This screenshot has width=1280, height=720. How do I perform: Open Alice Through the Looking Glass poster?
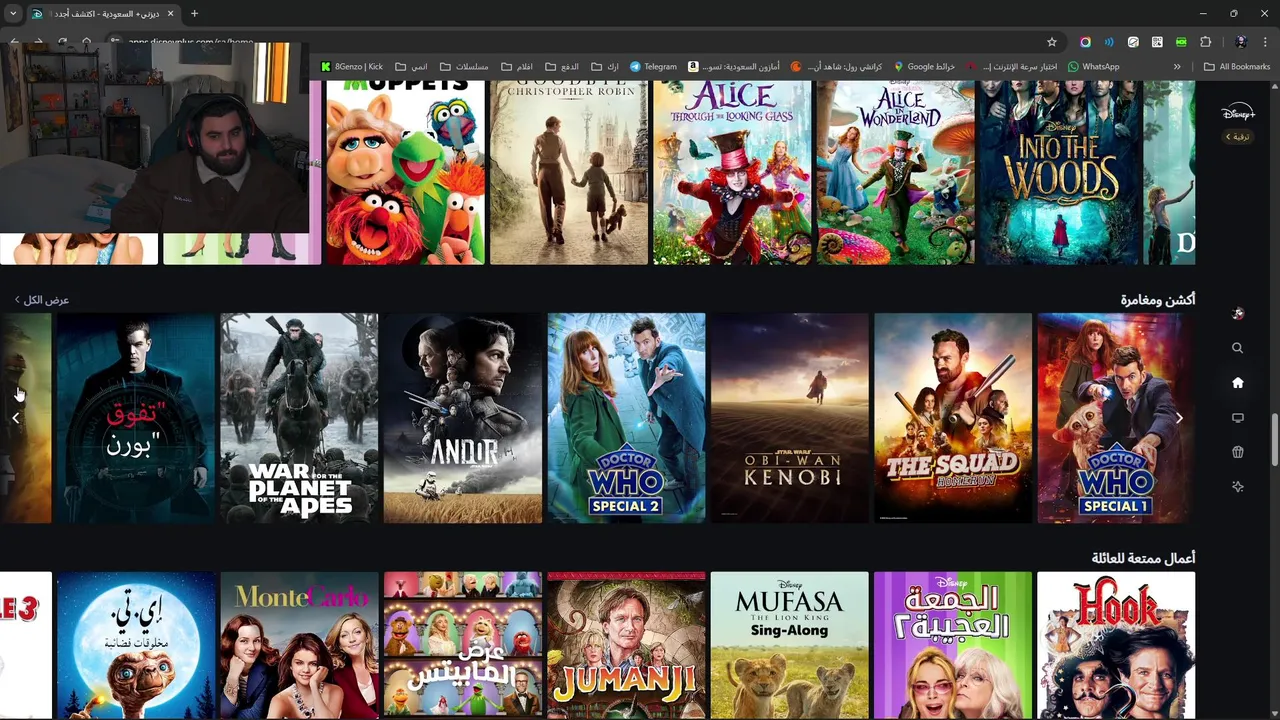pyautogui.click(x=732, y=172)
